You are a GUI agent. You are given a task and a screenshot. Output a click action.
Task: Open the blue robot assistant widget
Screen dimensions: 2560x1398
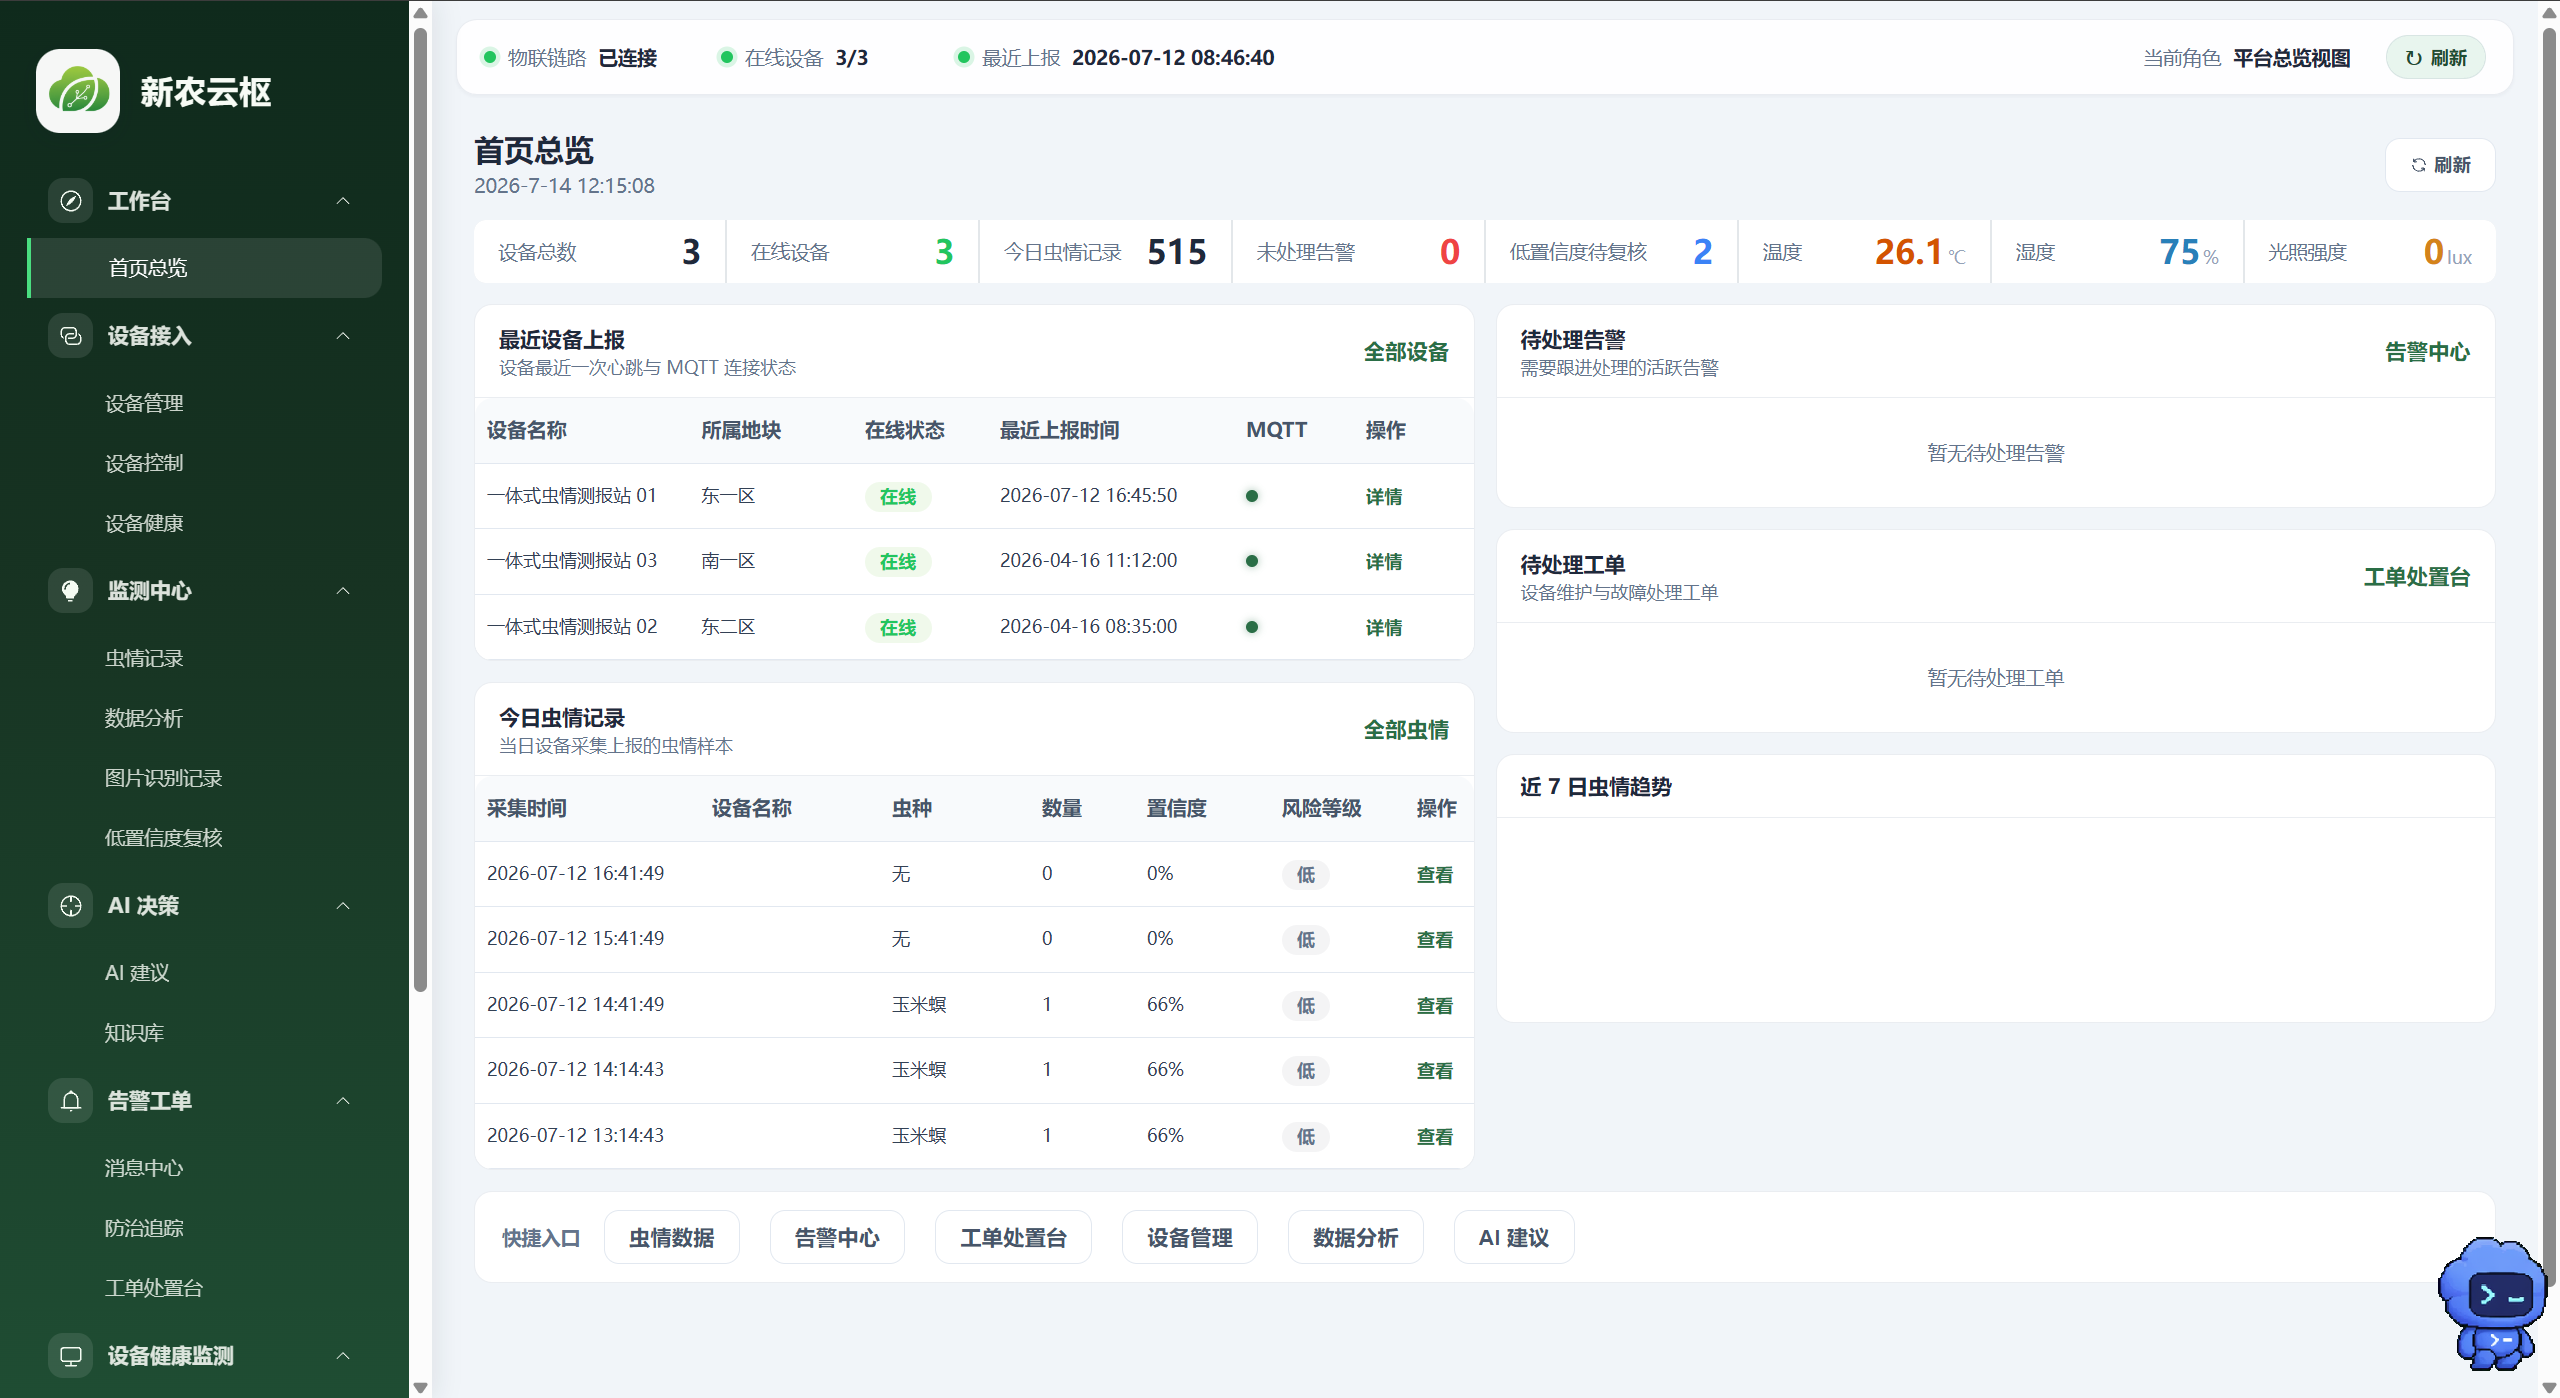(x=2493, y=1303)
